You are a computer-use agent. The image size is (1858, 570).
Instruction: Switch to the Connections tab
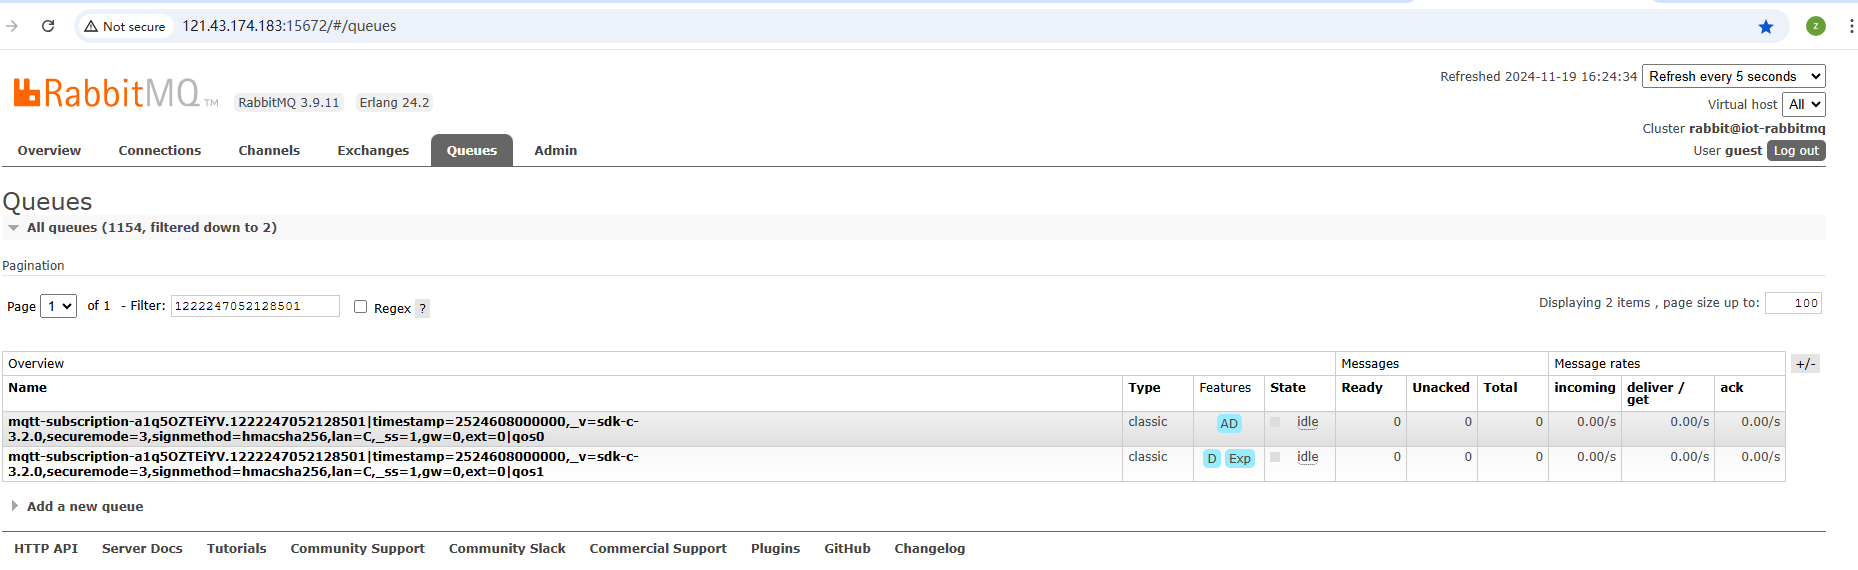point(160,151)
